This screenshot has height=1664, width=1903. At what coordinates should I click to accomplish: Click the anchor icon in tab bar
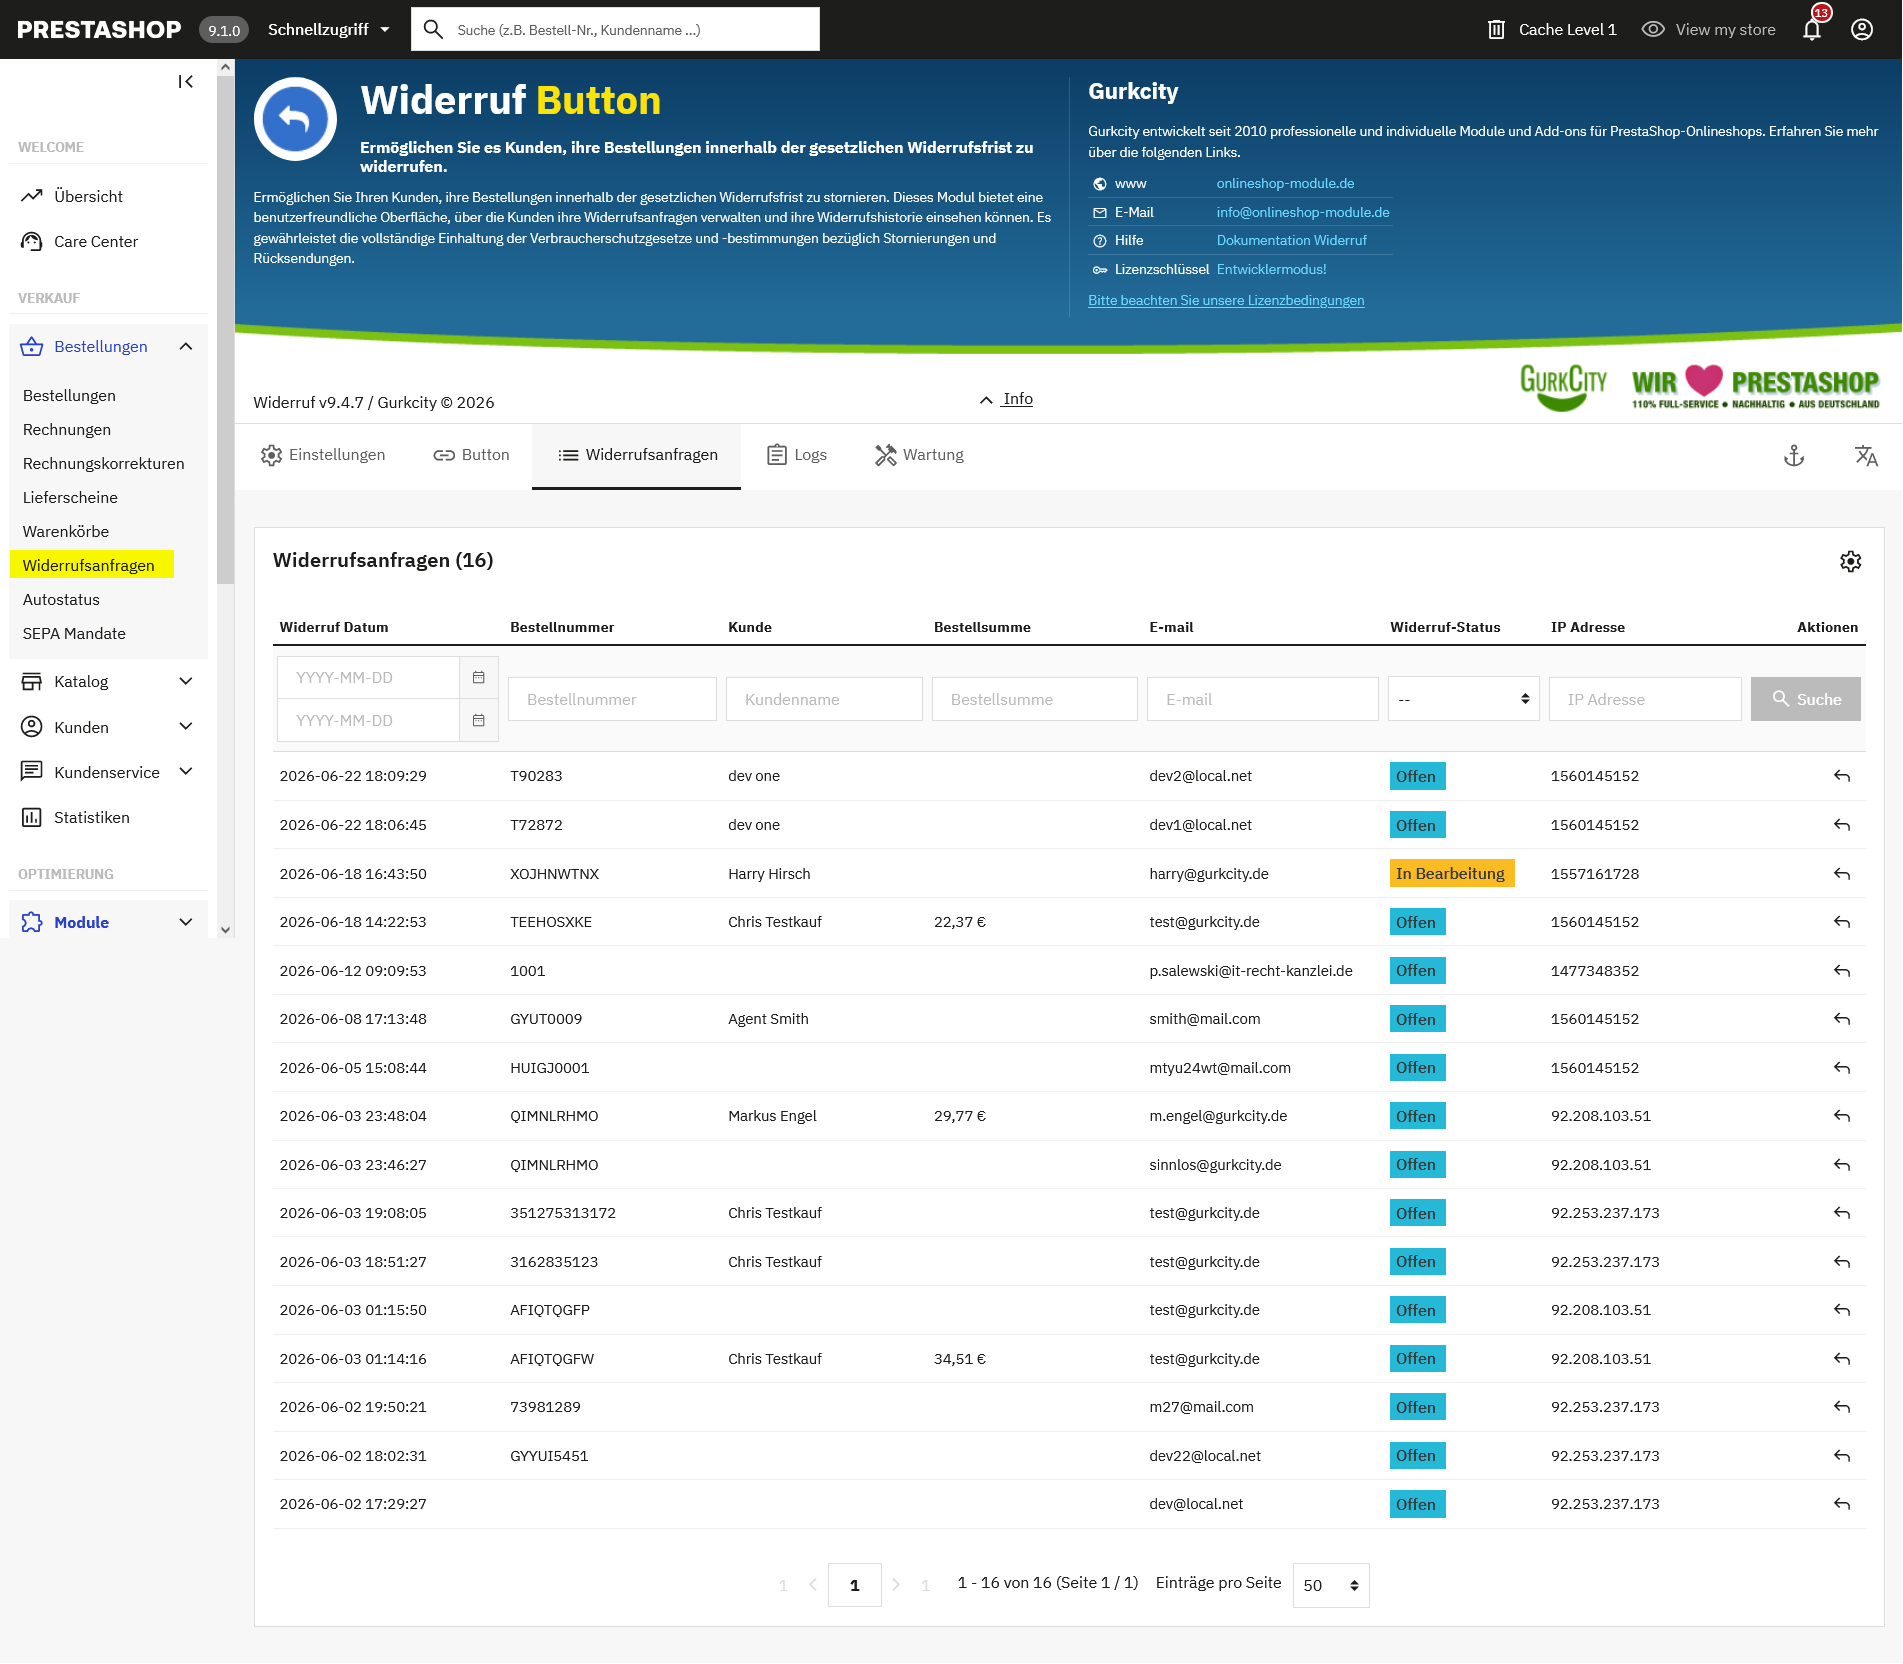click(1794, 456)
